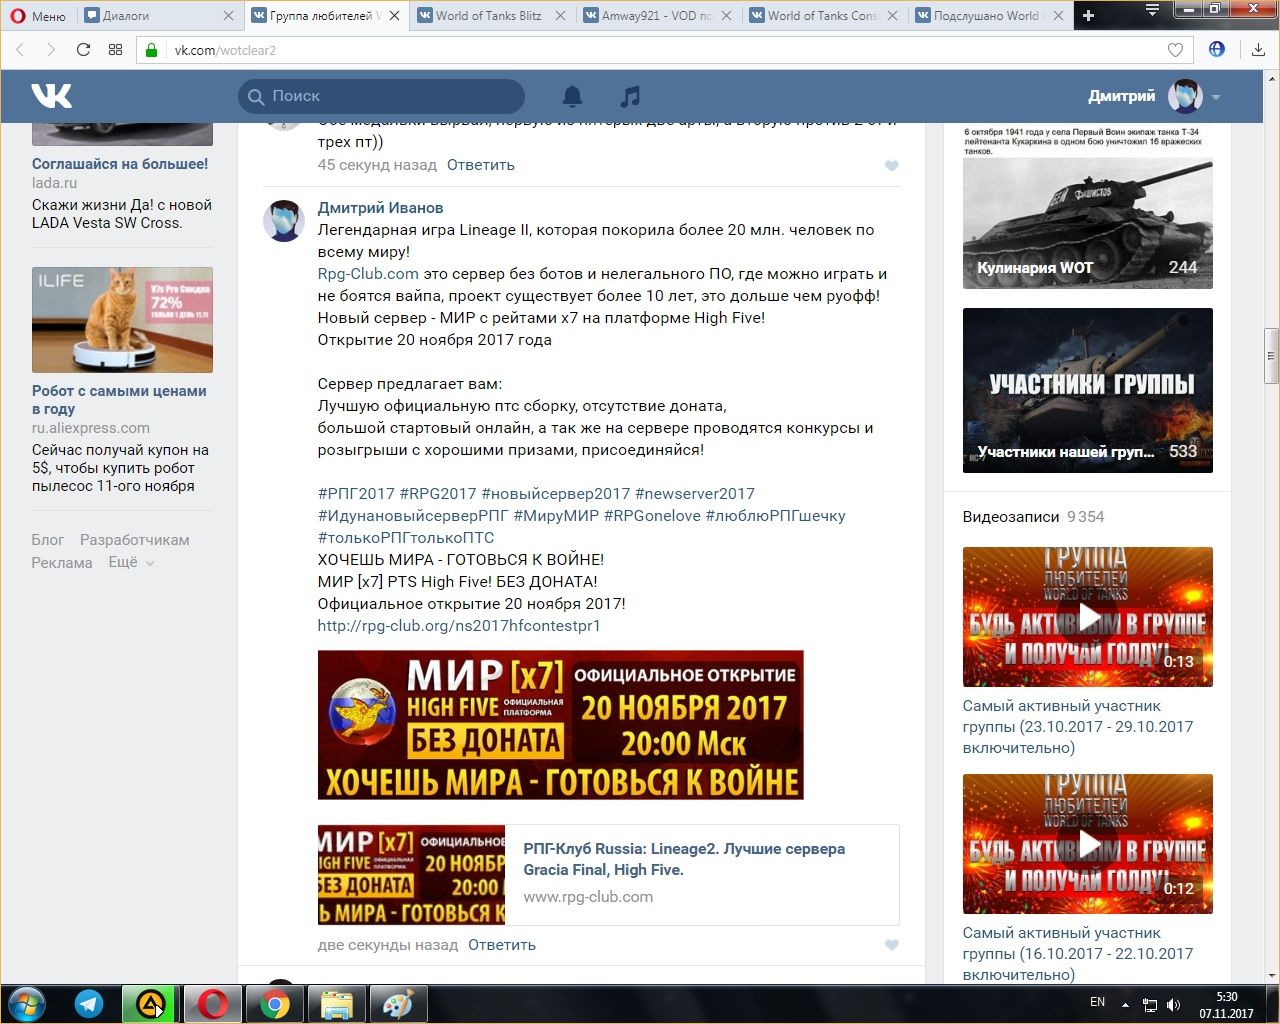Reply to the 45 seconds ago comment
The width and height of the screenshot is (1280, 1024).
(x=481, y=165)
